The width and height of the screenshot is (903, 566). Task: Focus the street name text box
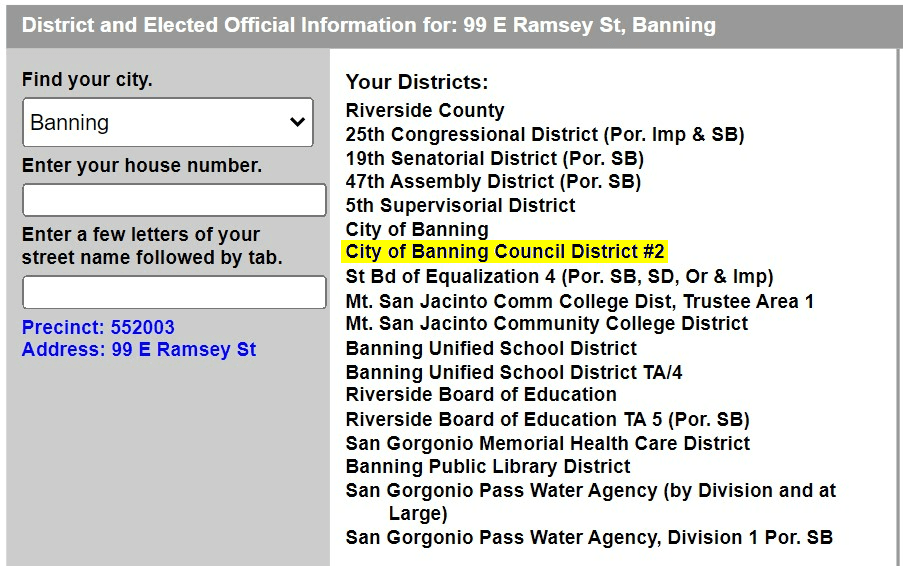click(174, 292)
